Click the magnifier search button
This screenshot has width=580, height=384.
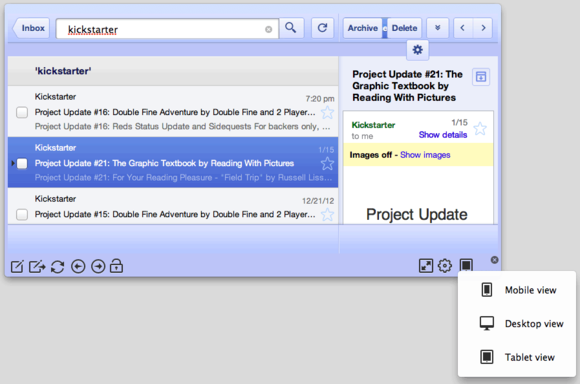pos(291,28)
